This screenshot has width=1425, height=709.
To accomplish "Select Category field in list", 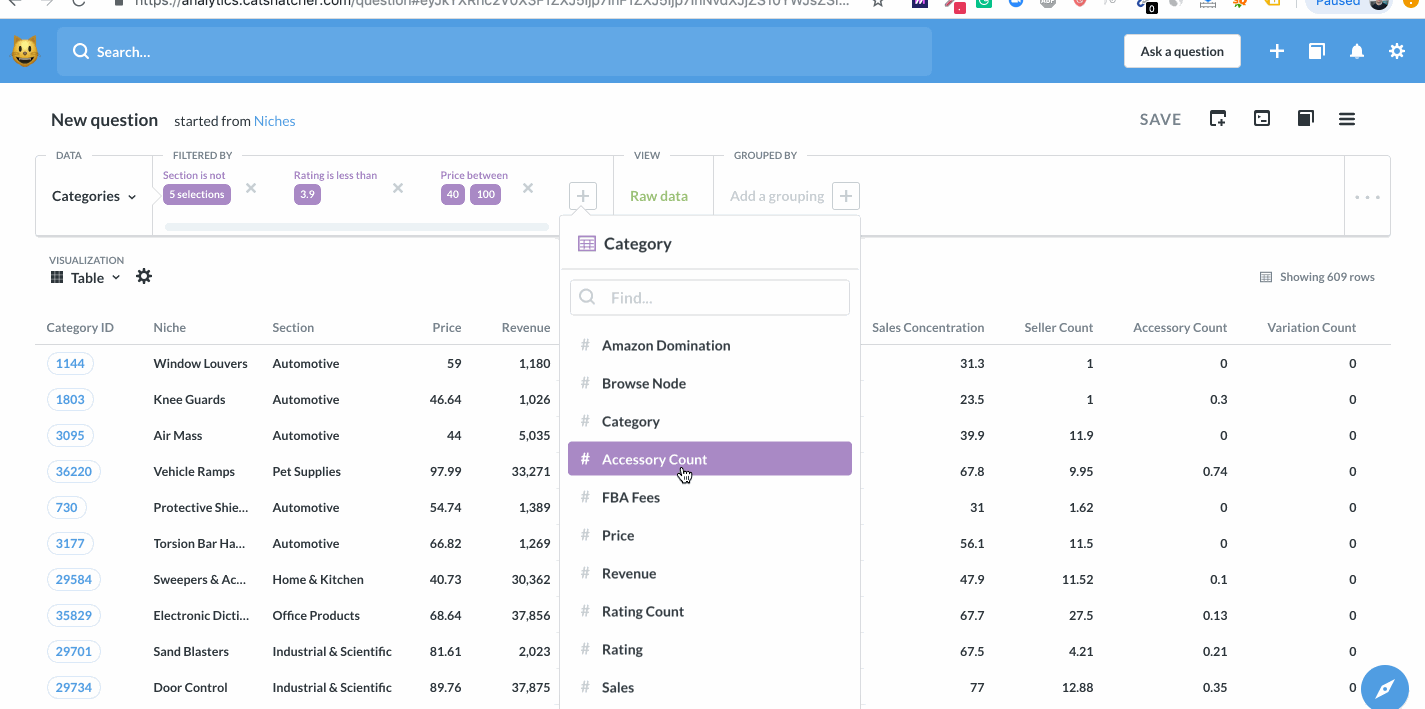I will [x=710, y=421].
